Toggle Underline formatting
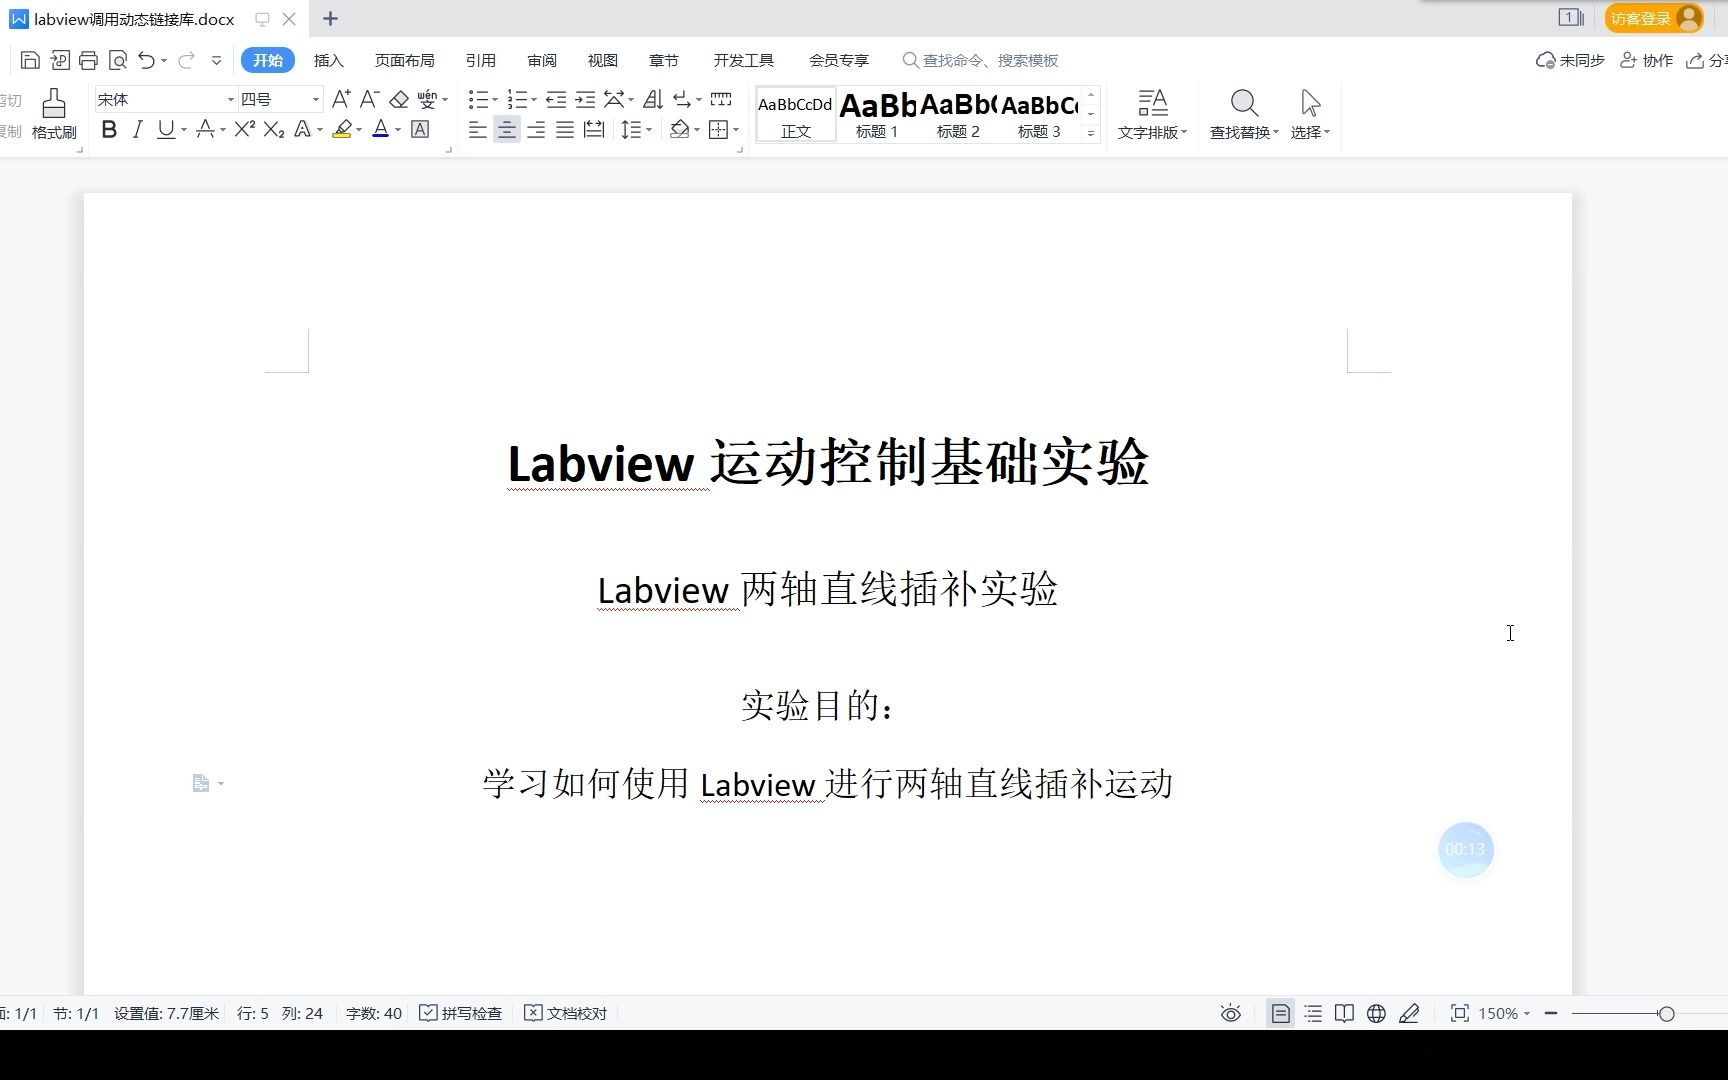 [165, 129]
